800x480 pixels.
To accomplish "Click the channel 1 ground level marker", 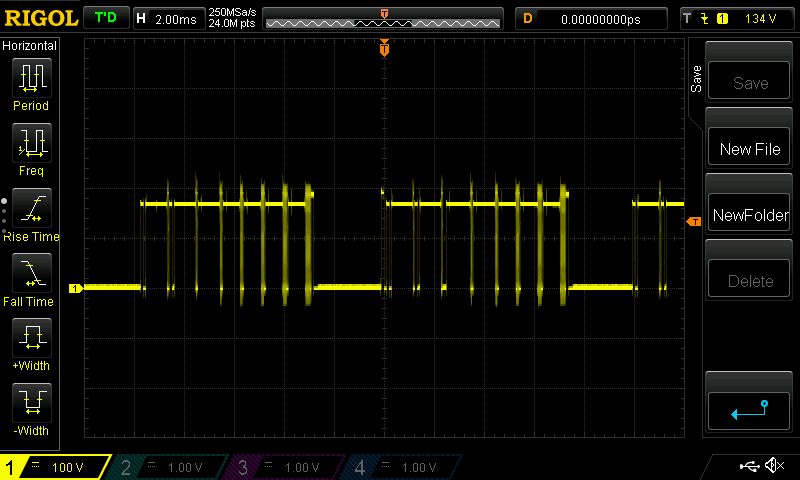I will point(76,289).
